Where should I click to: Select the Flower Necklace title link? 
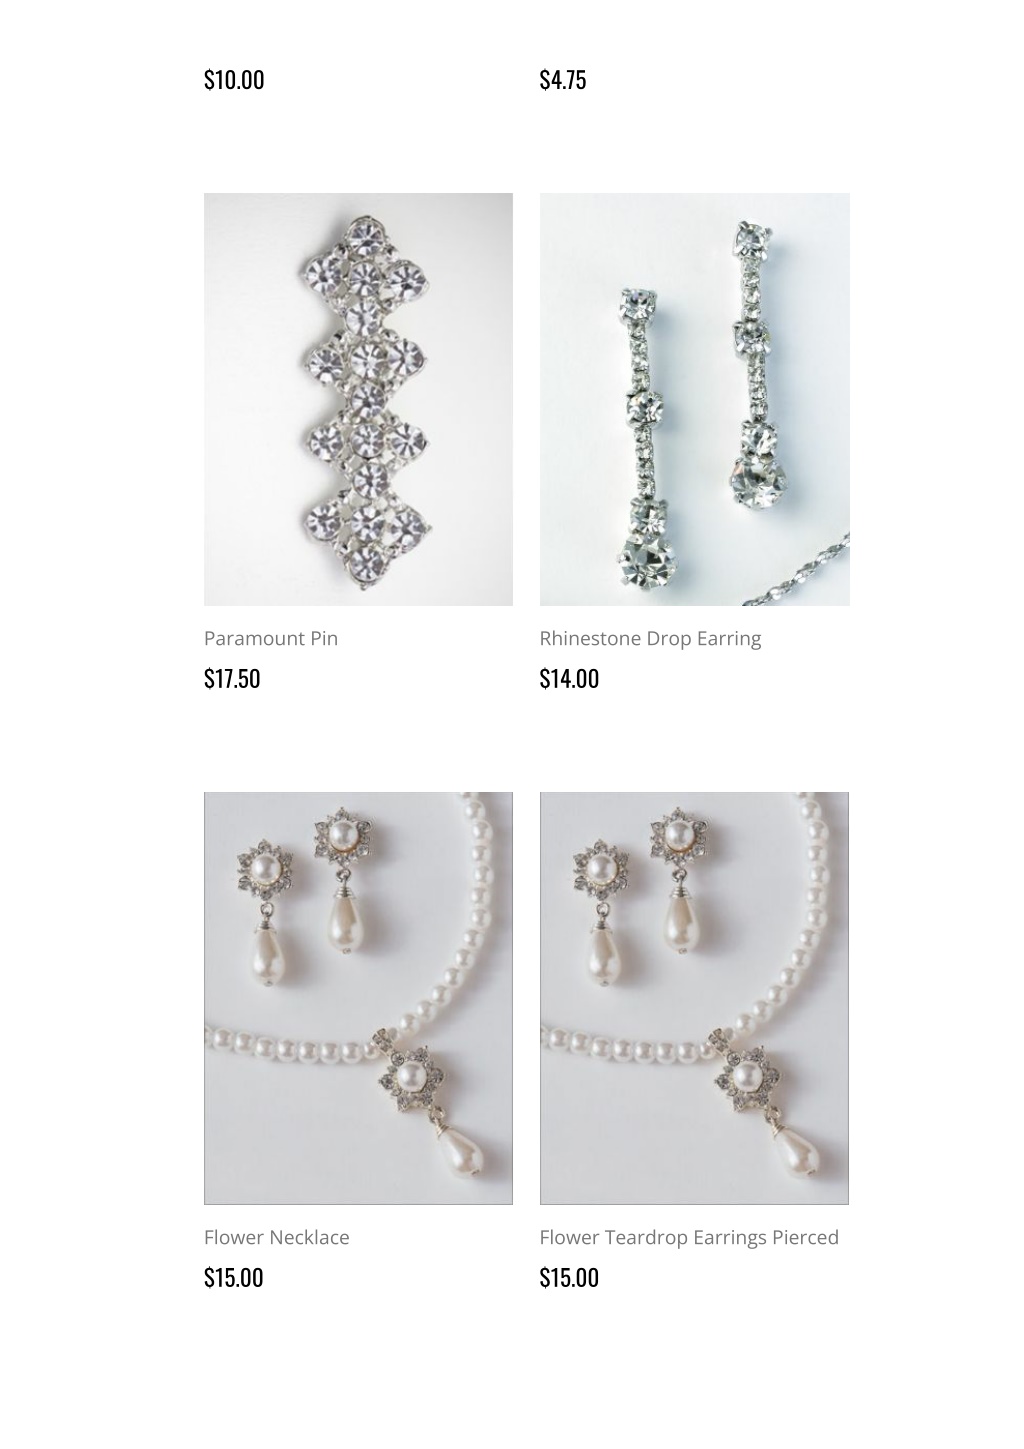pos(277,1237)
